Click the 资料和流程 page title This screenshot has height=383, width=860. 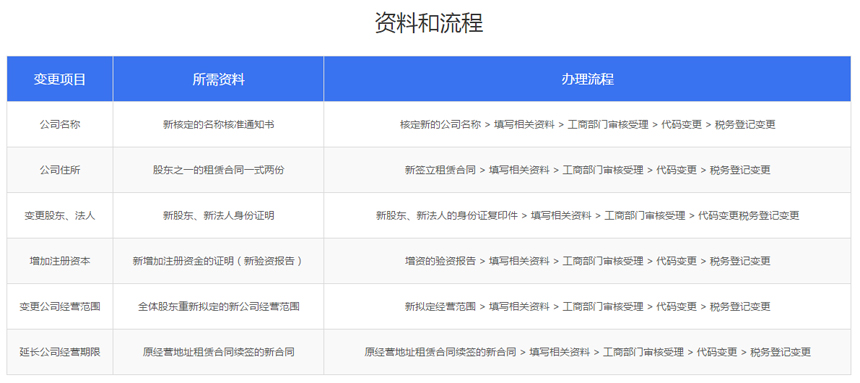(429, 24)
